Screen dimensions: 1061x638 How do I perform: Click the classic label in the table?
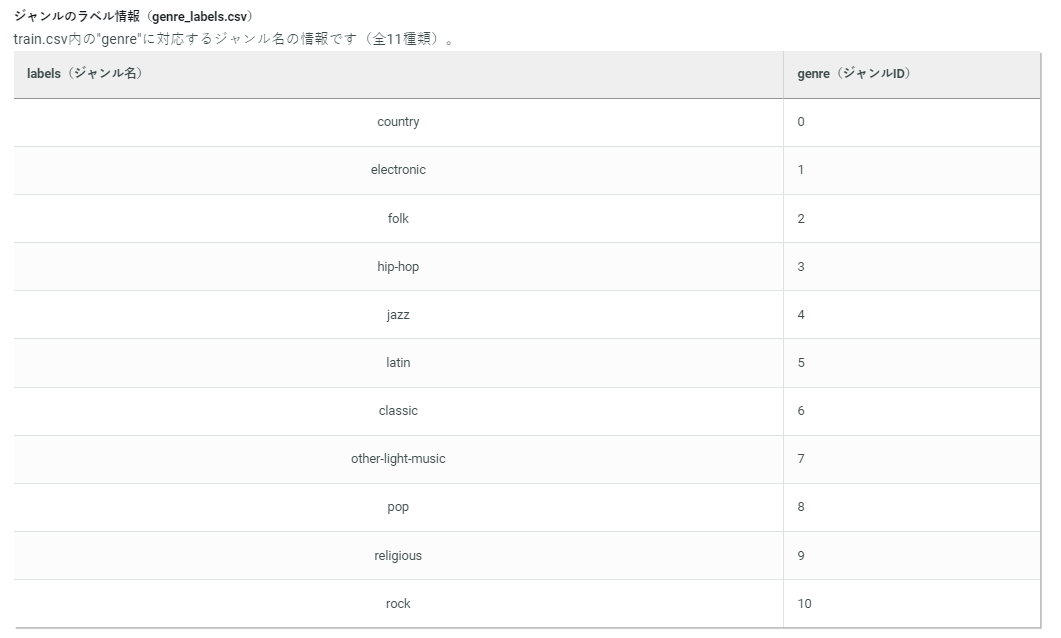click(x=398, y=410)
